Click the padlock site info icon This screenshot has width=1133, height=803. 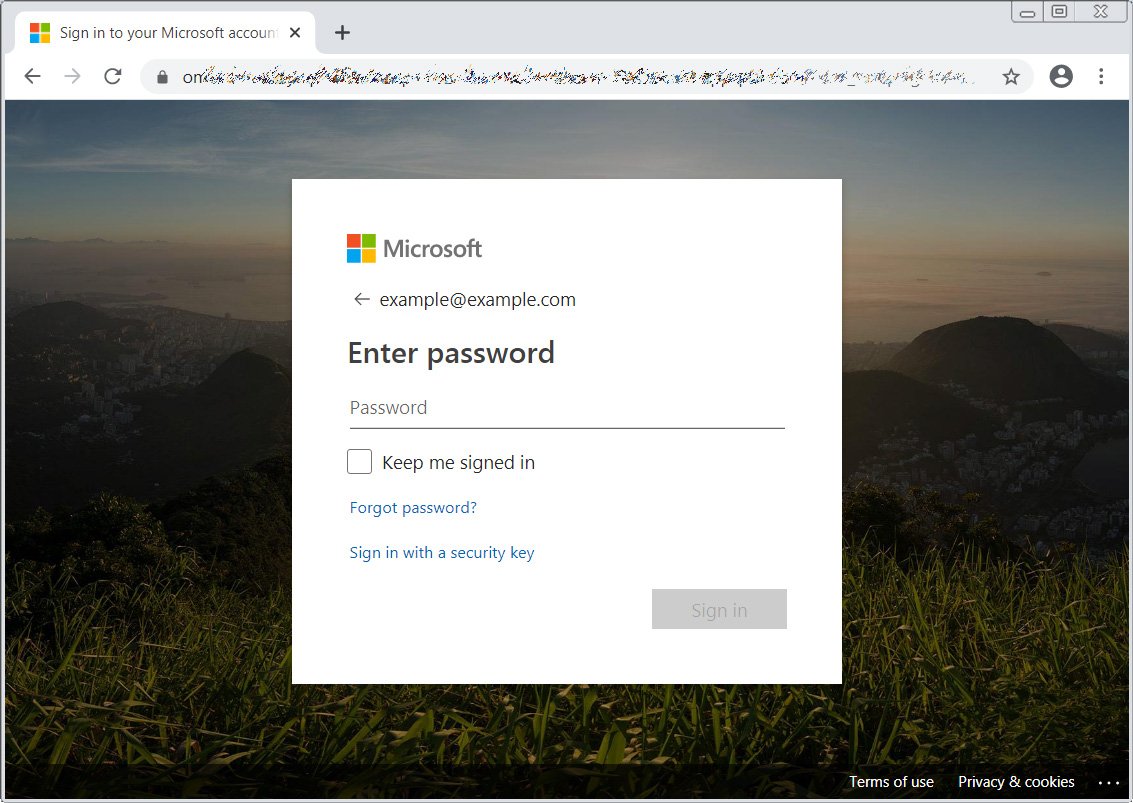click(x=161, y=77)
